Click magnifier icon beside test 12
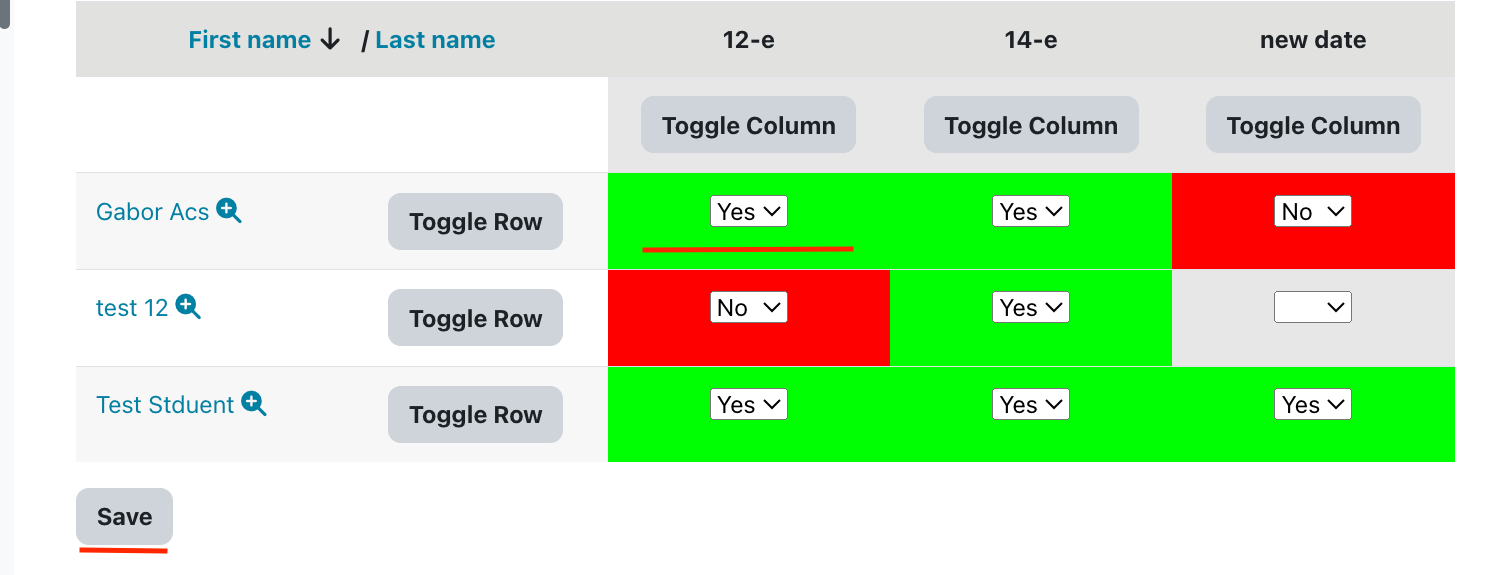The width and height of the screenshot is (1491, 575). pyautogui.click(x=188, y=307)
